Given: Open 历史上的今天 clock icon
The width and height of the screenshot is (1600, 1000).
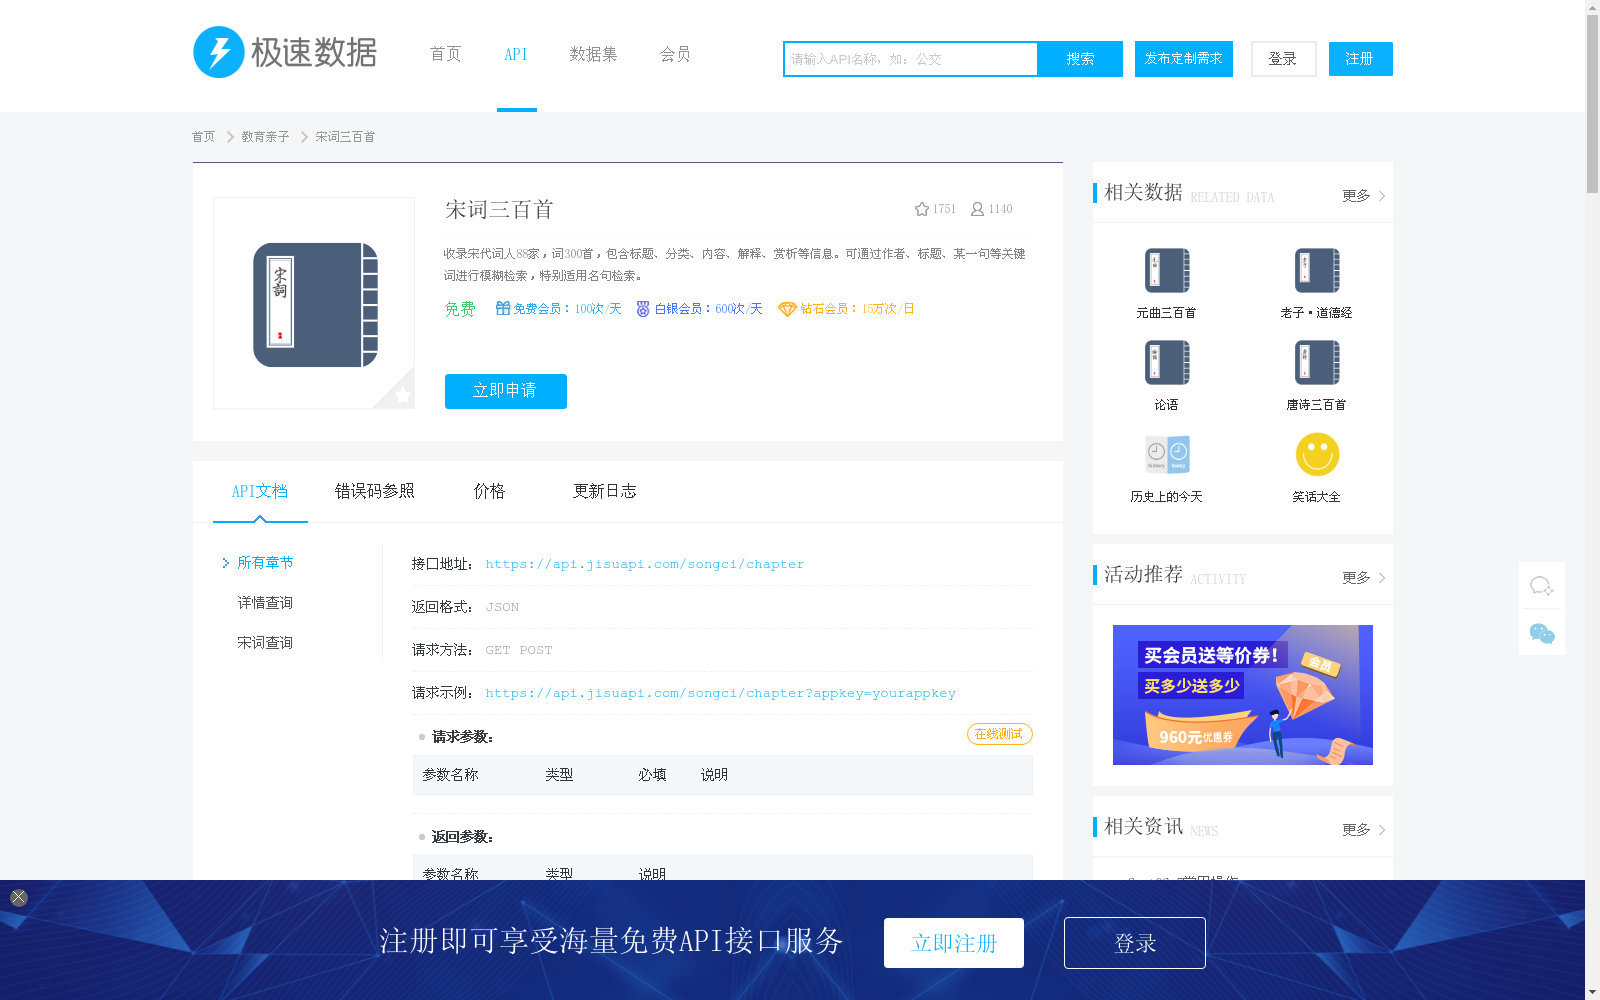Looking at the screenshot, I should click(x=1167, y=454).
